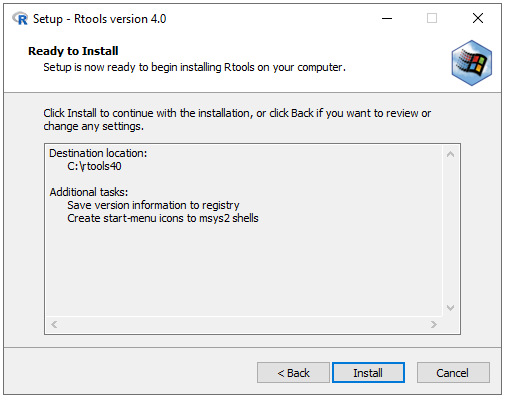Click the R logo icon in title bar

(20, 19)
